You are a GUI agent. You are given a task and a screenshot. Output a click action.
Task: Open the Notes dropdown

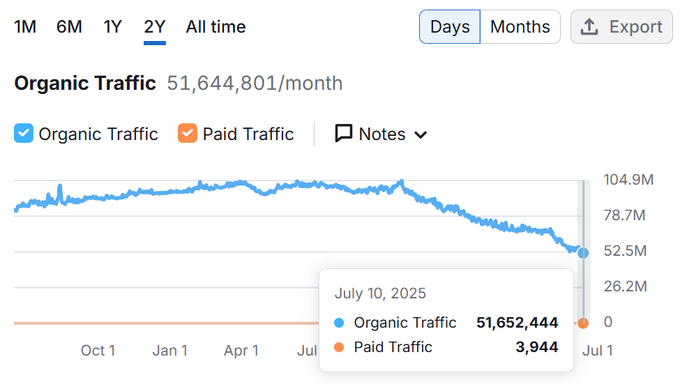[x=381, y=134]
